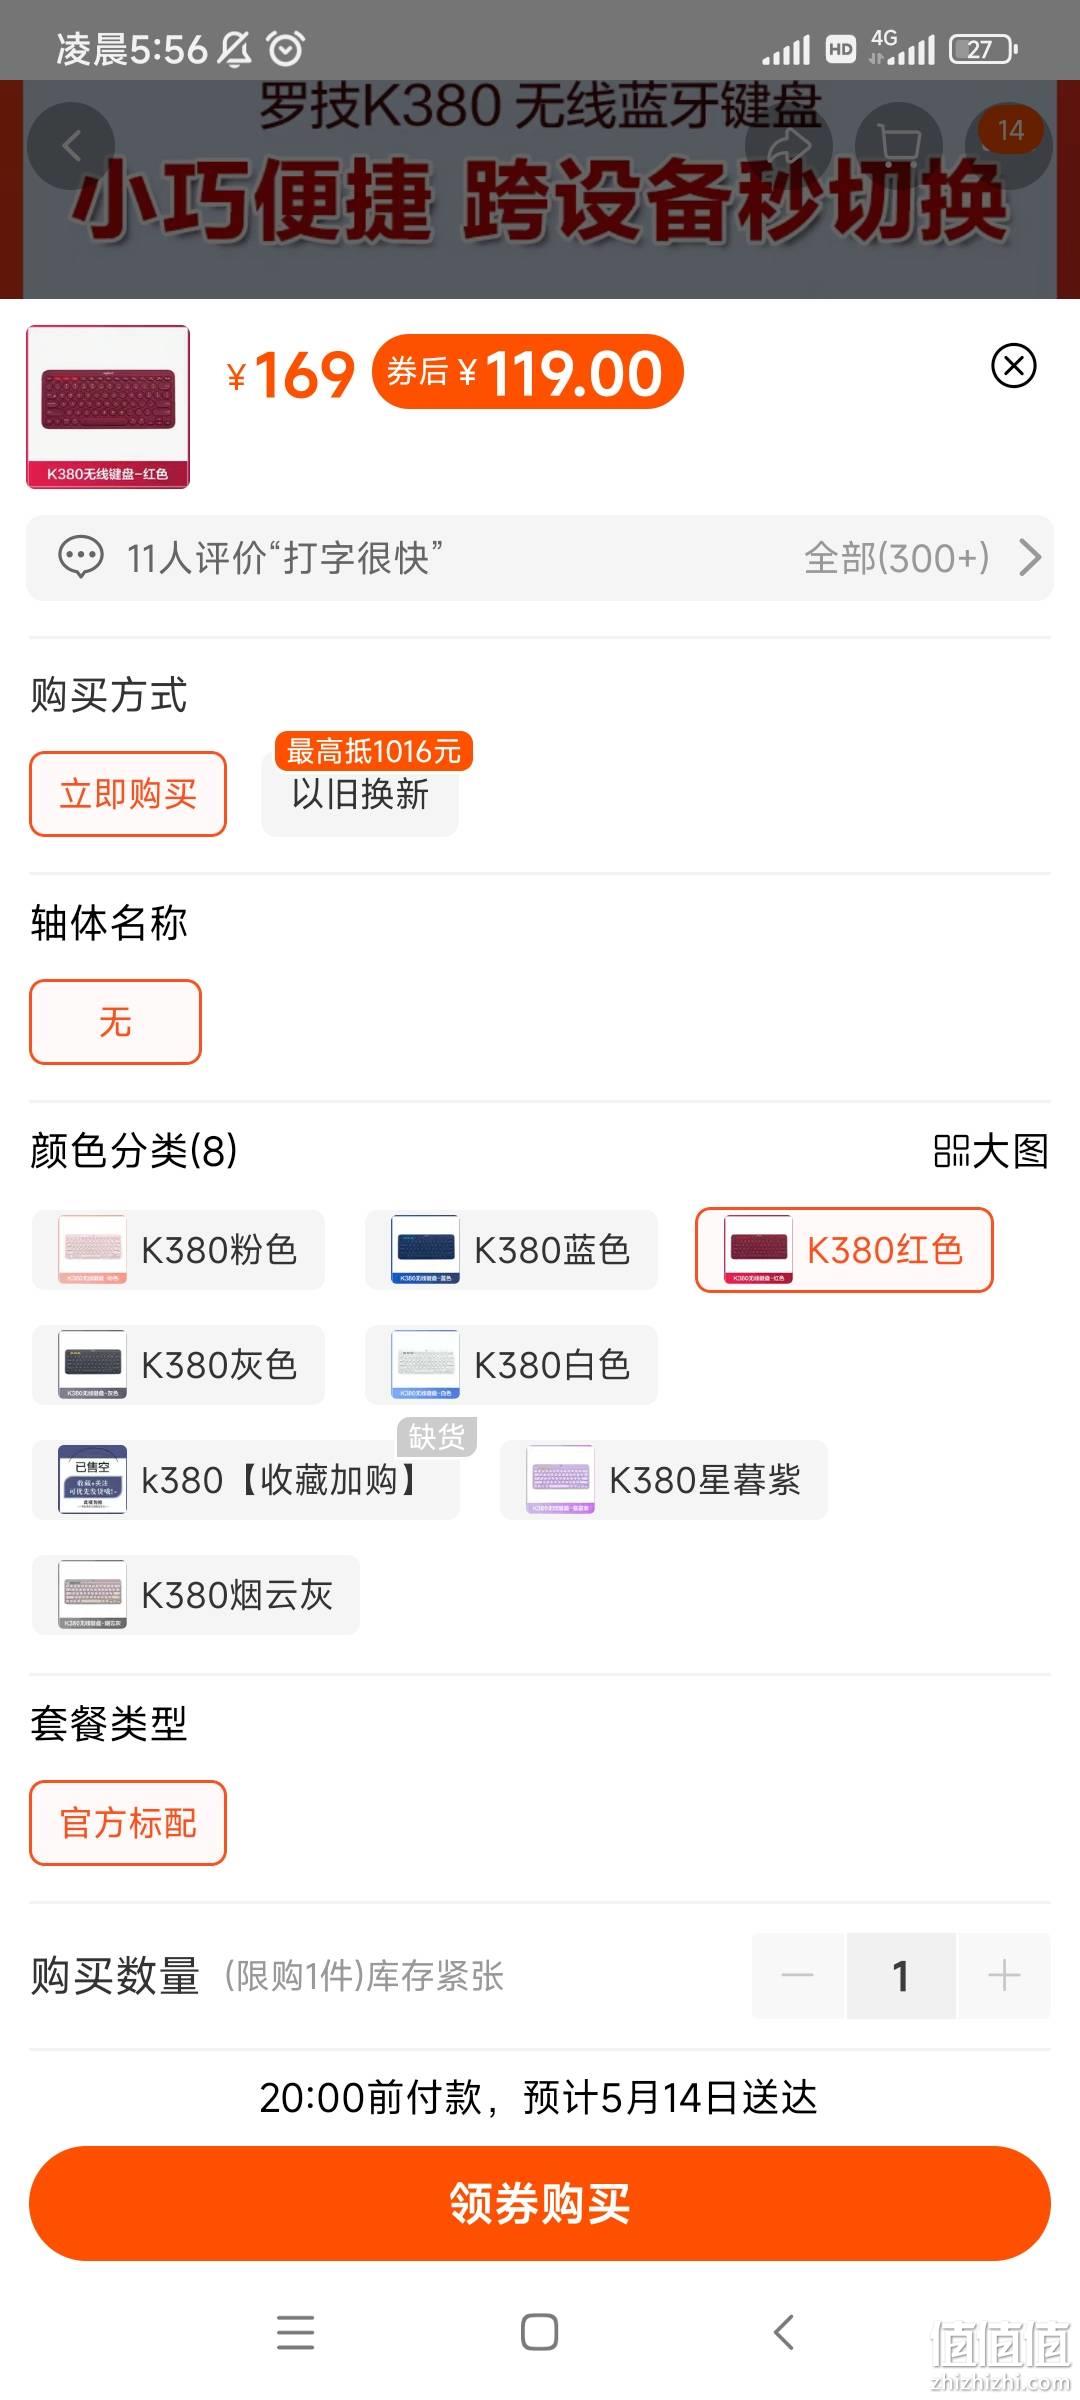Tap Android back navigation arrow
Screen dimensions: 1080x2400
784,2332
